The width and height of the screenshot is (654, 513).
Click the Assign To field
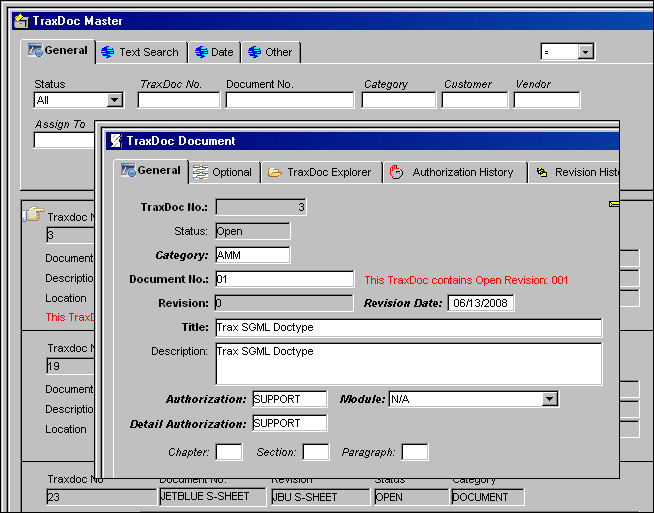64,140
